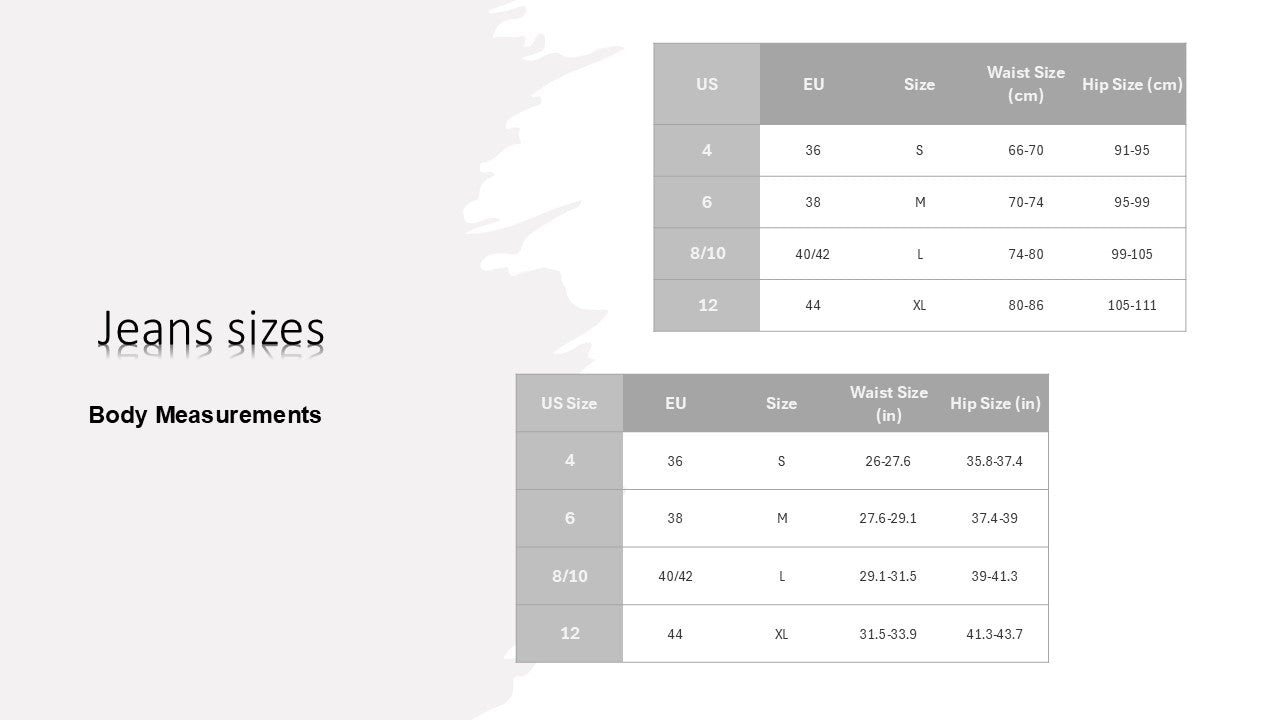The height and width of the screenshot is (720, 1280).
Task: Select the 27.6-29.1 waist cell
Action: click(x=888, y=518)
